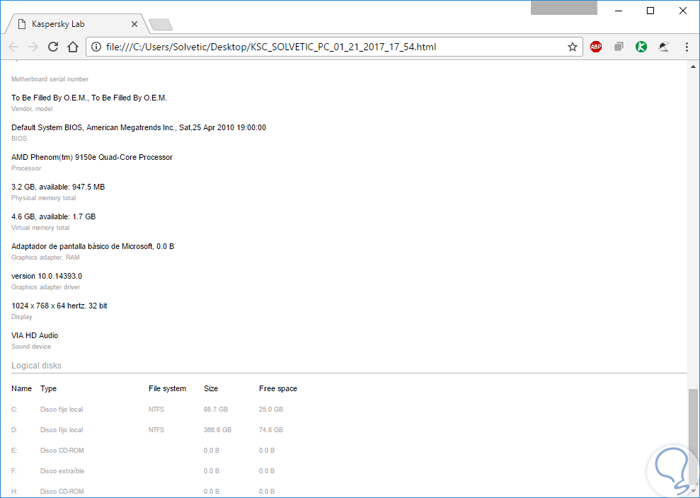Click the 'Free space' column header
The width and height of the screenshot is (700, 498).
(x=278, y=389)
